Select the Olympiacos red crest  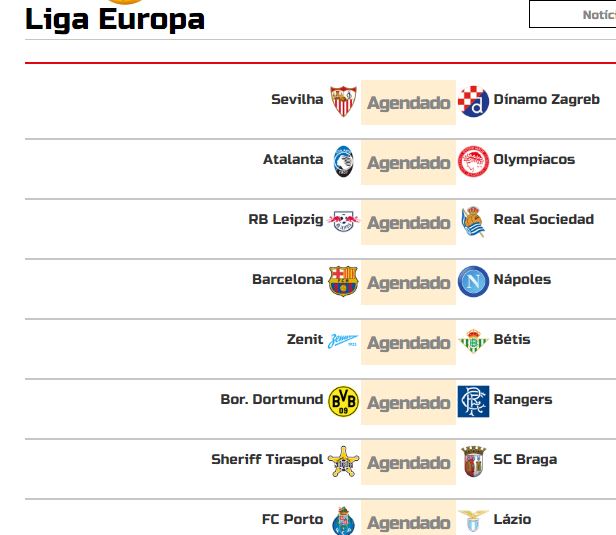pos(473,161)
